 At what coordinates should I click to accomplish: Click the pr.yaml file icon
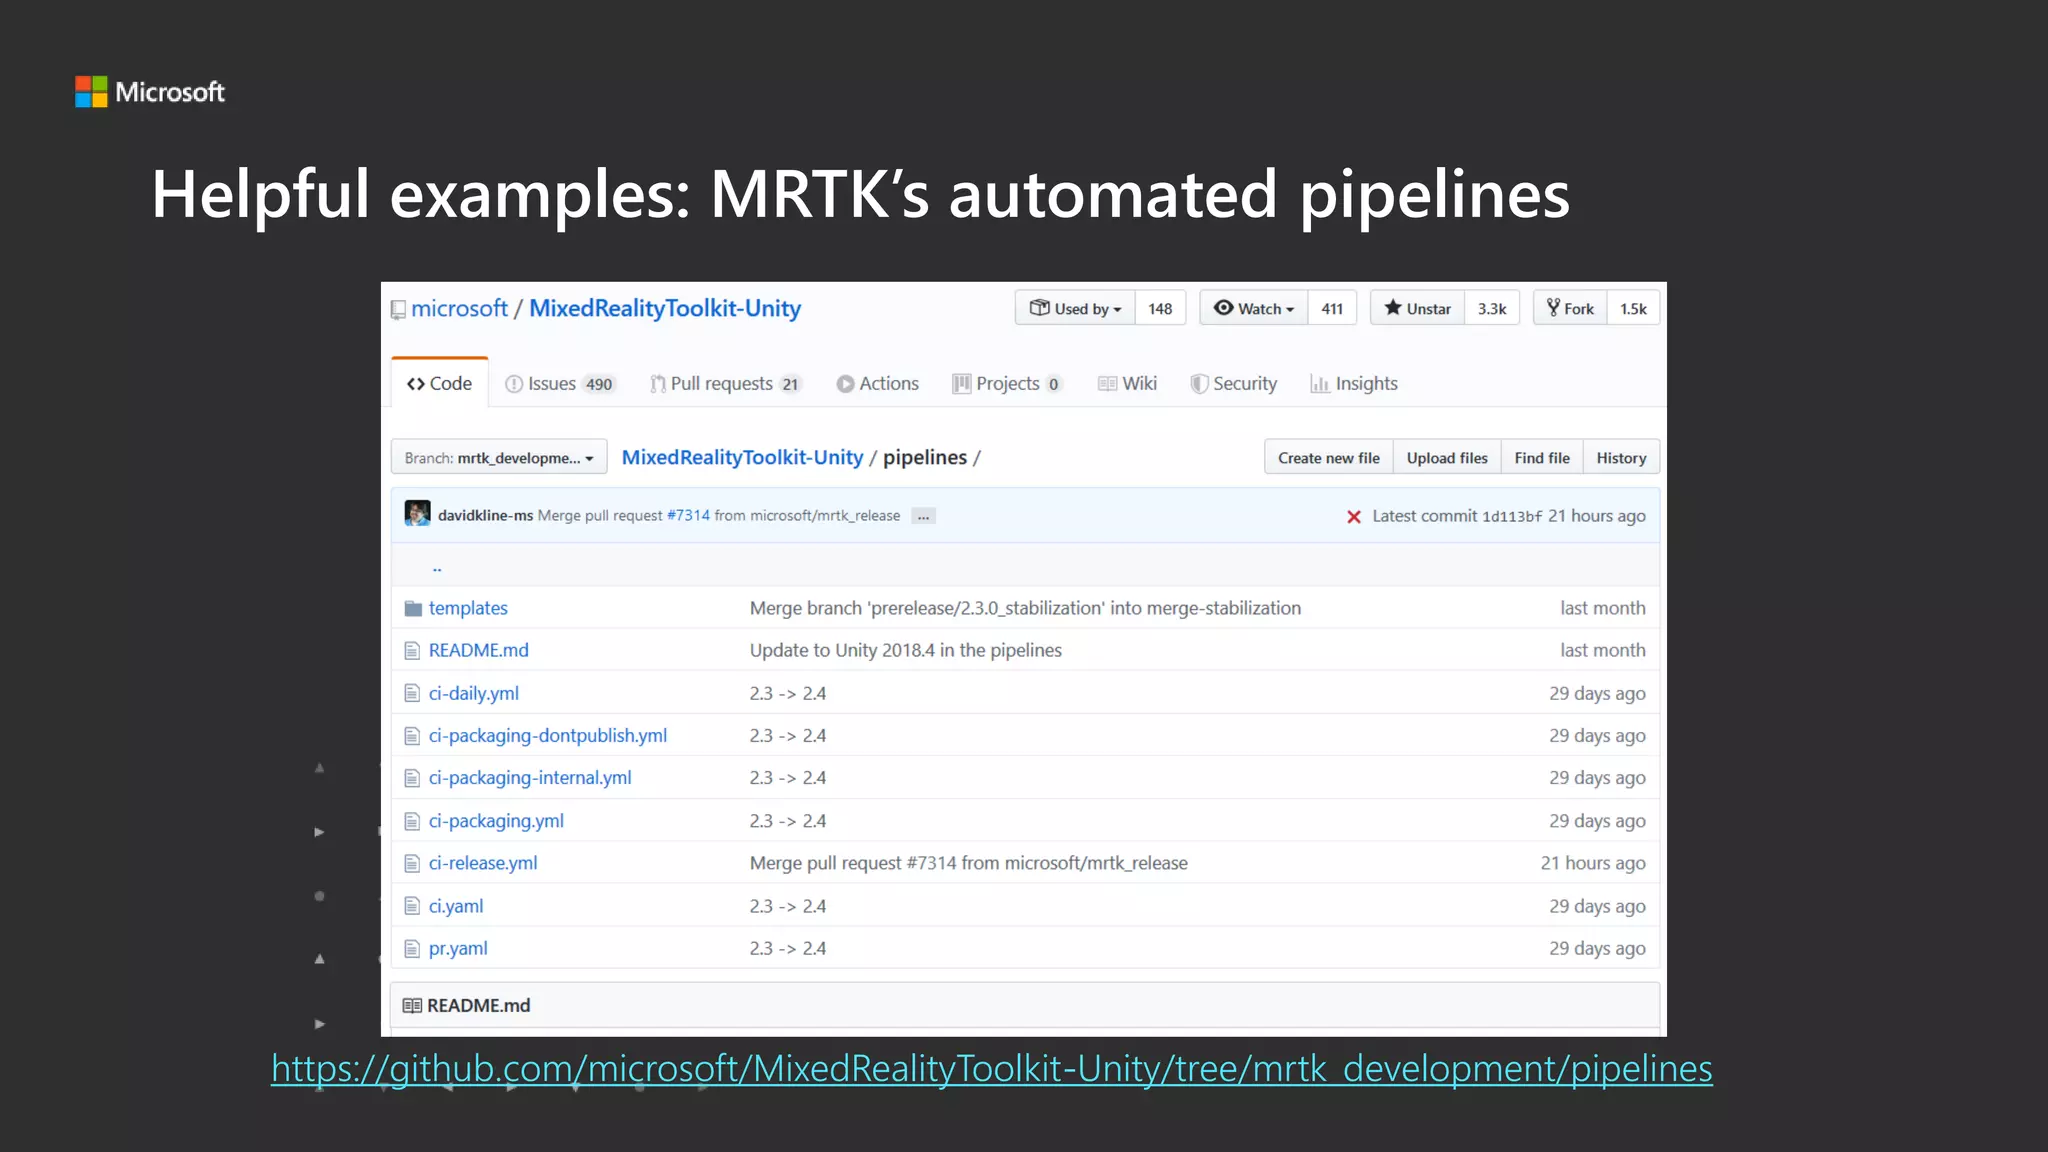click(x=412, y=948)
